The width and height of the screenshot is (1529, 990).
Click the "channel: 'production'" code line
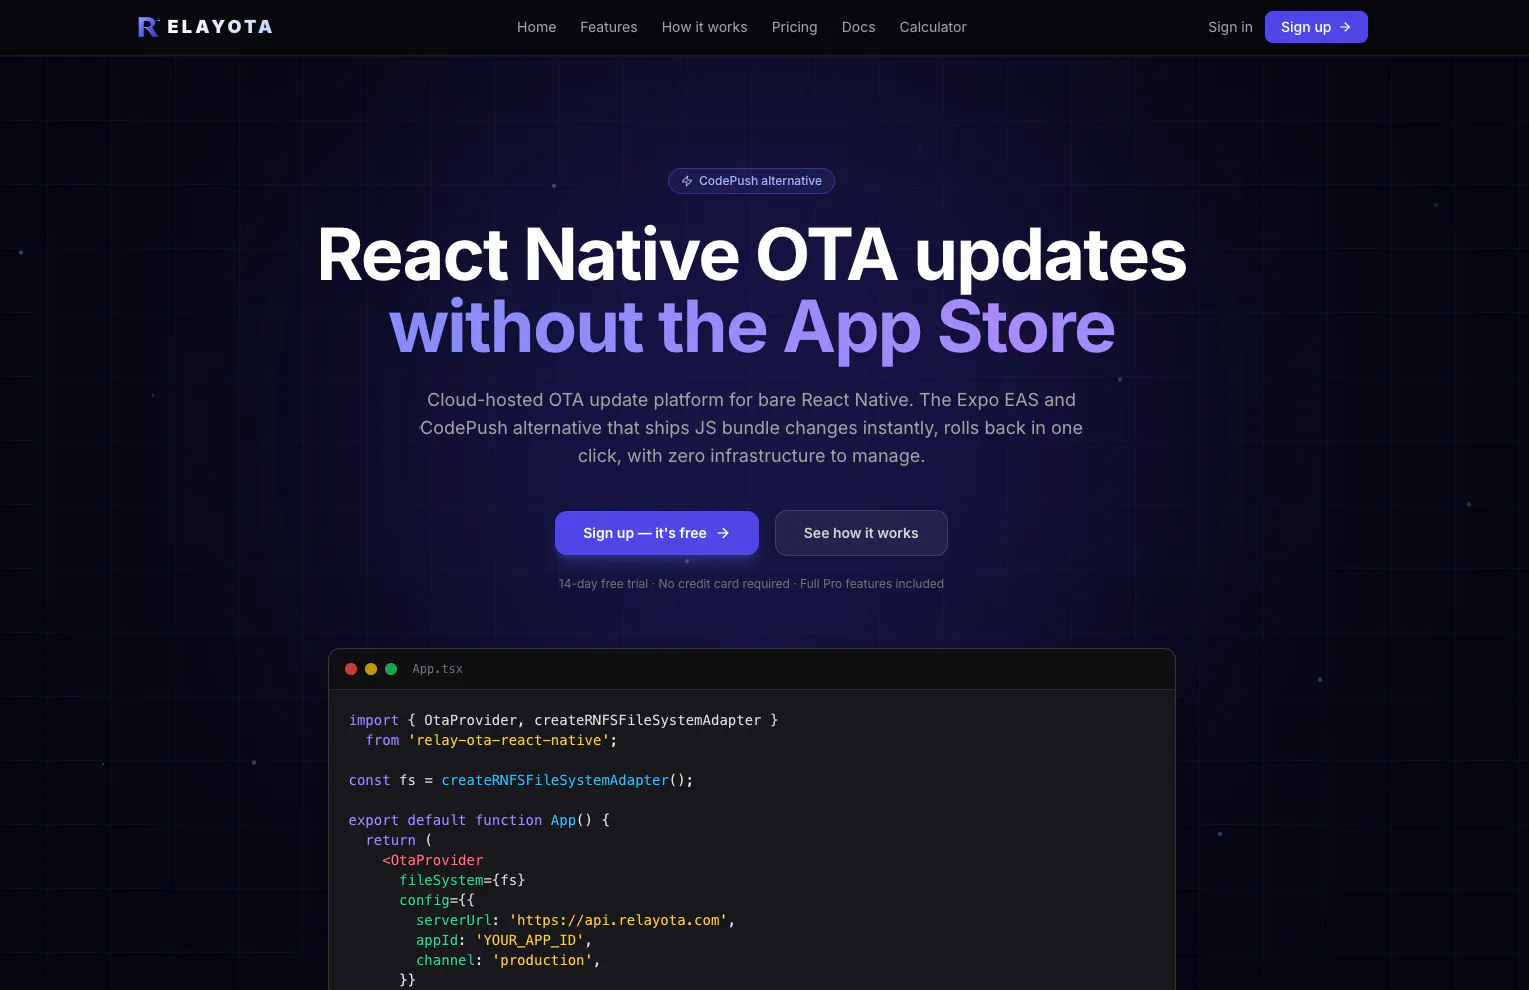508,960
